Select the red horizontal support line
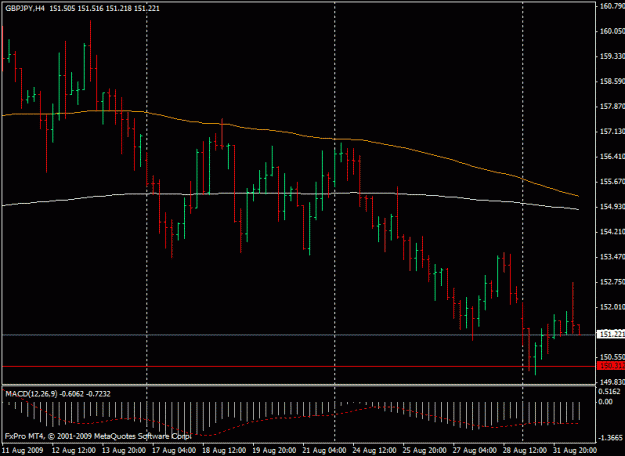625x456 pixels. click(x=299, y=366)
